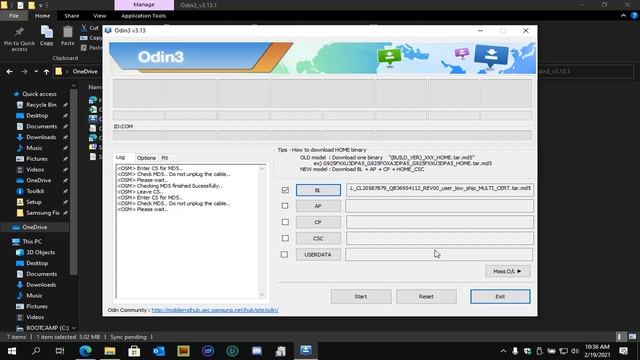This screenshot has width=640, height=360.
Task: Open the View ribbon tab
Action: point(100,16)
